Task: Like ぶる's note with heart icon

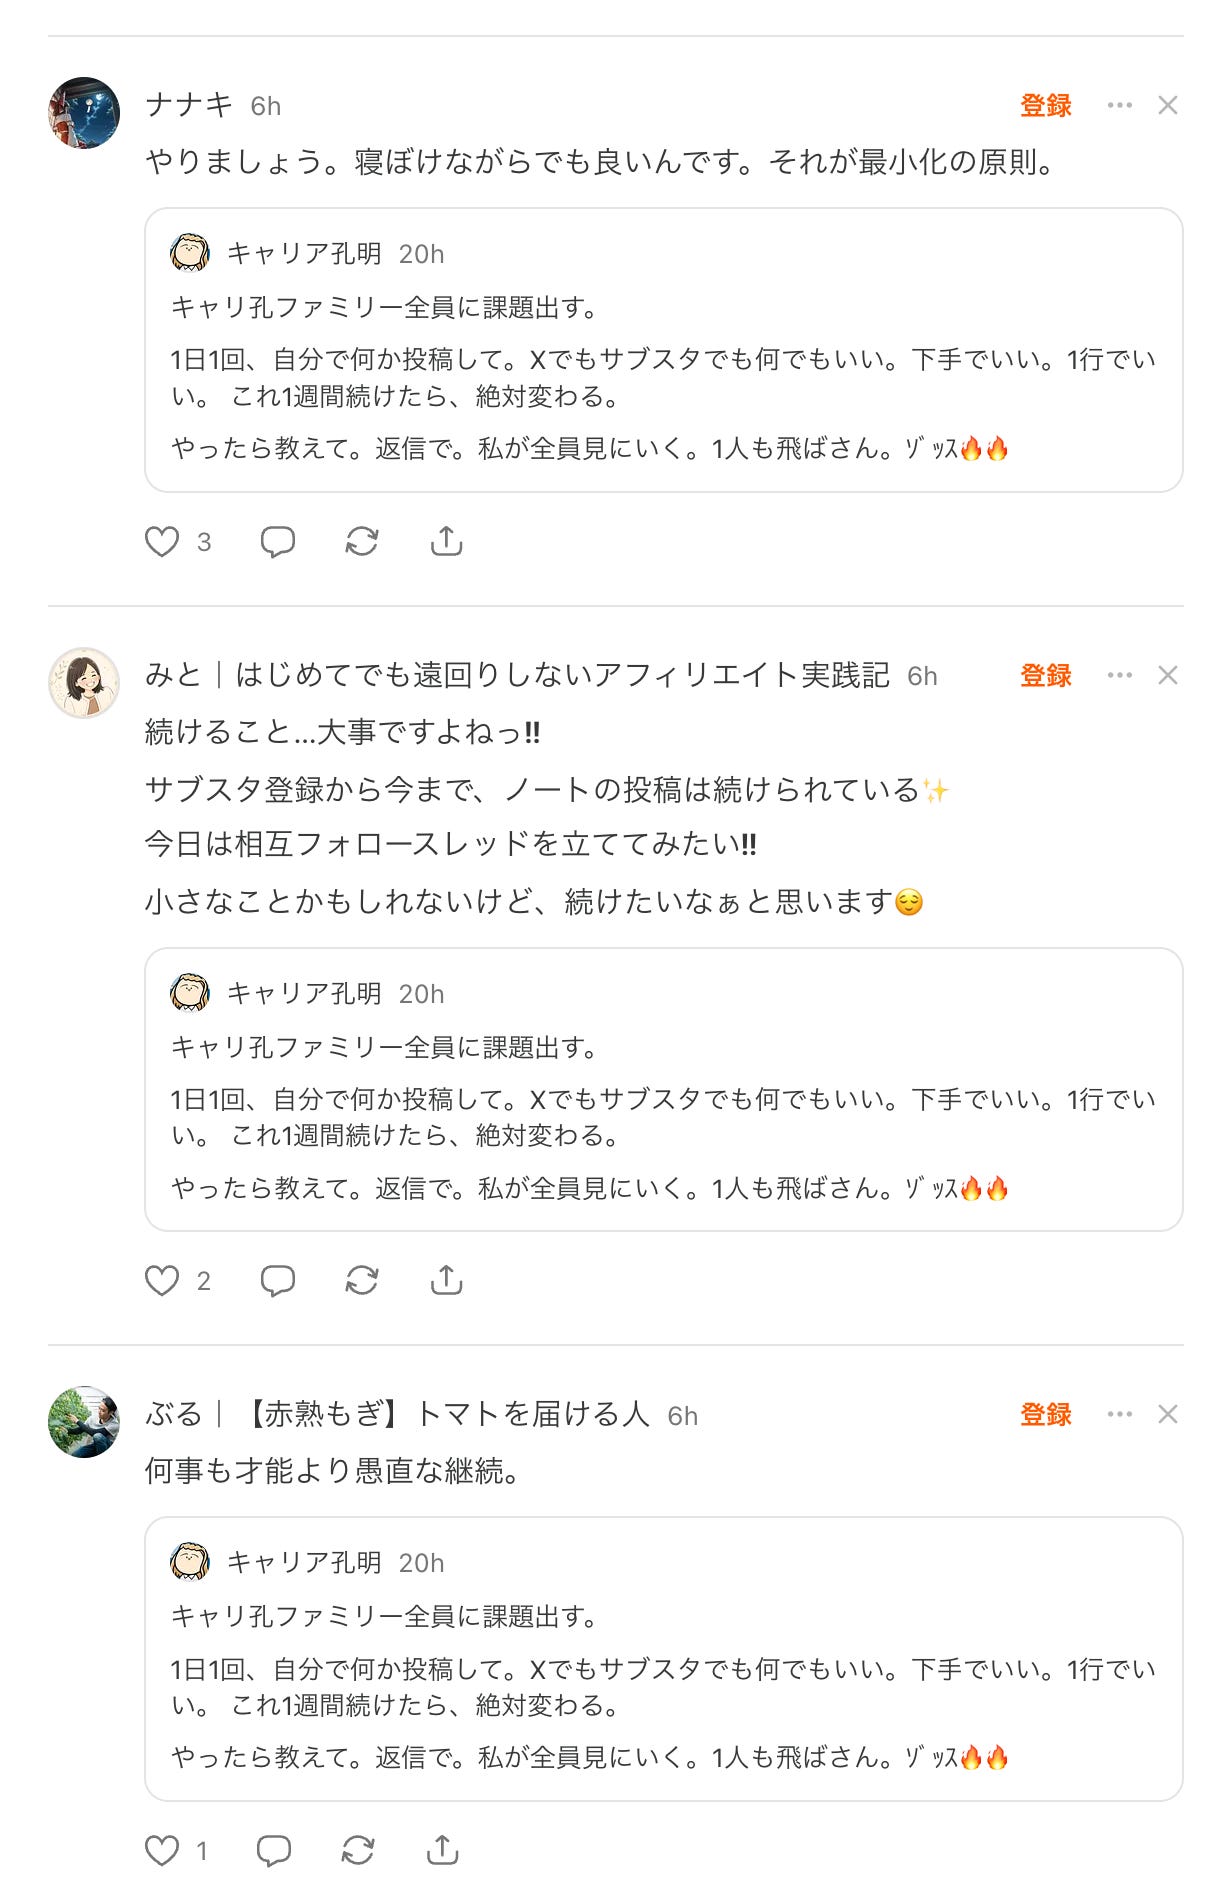Action: point(162,1851)
